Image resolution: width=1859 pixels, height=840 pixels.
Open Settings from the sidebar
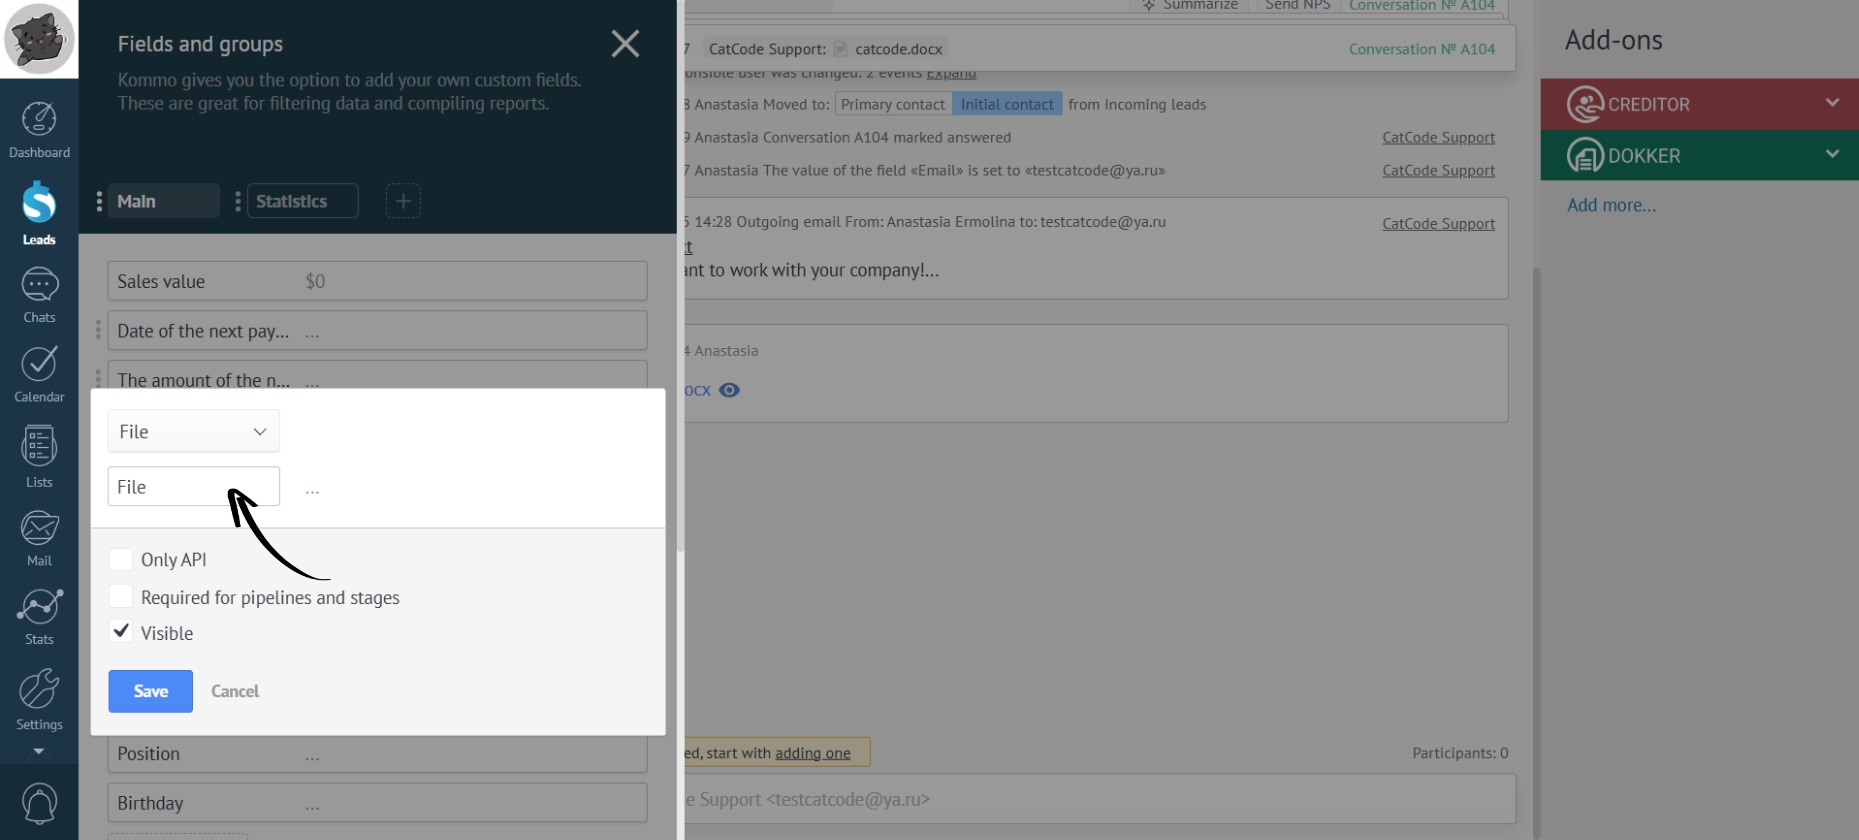click(39, 699)
